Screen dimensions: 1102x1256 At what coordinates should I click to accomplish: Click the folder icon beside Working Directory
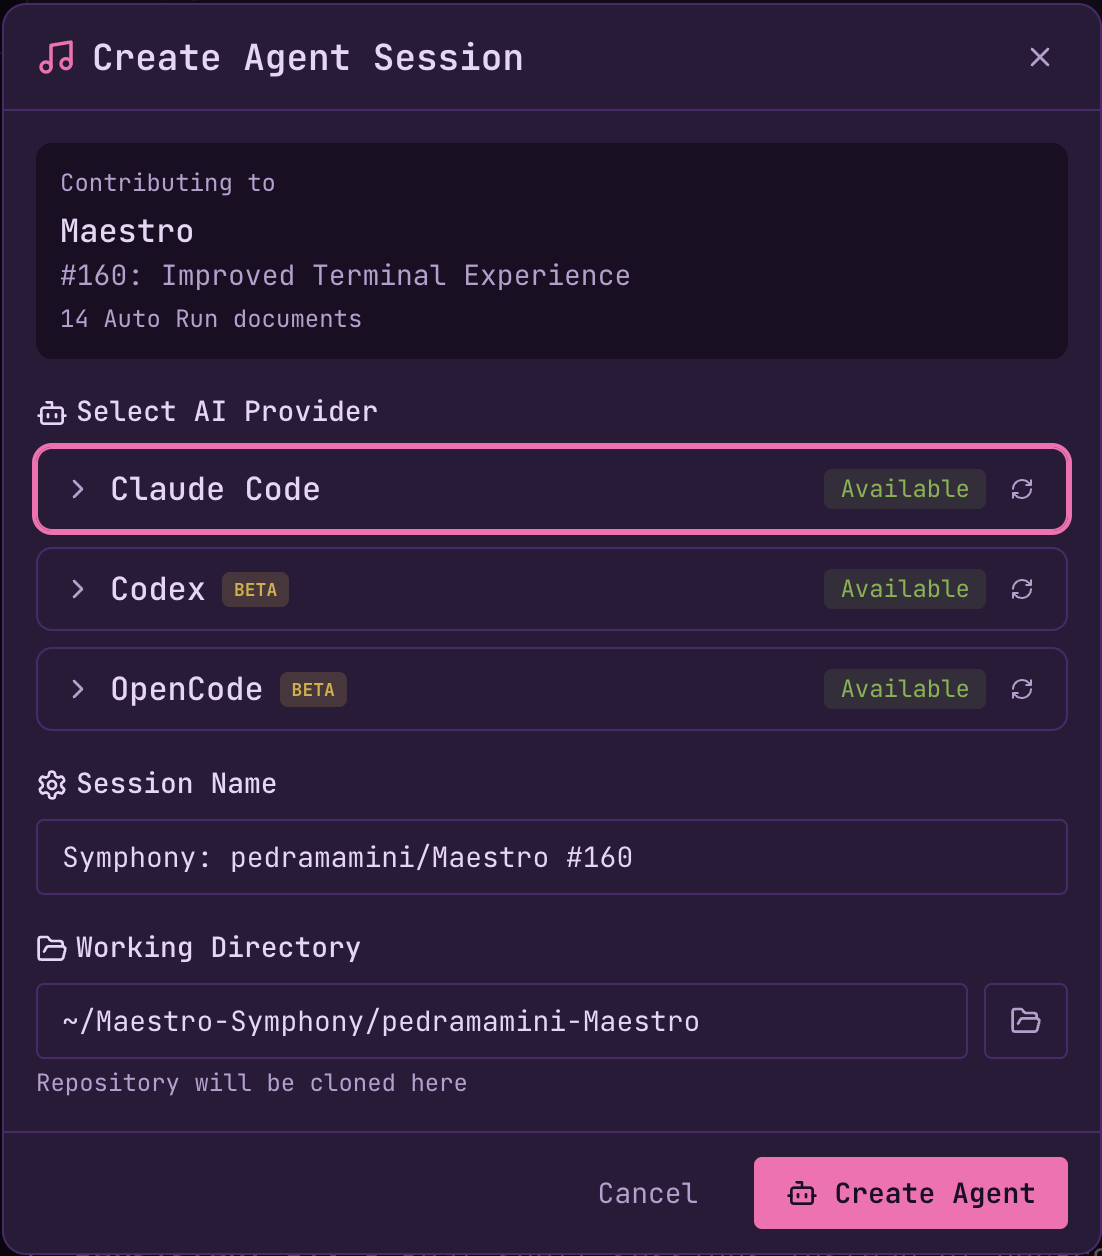[51, 948]
